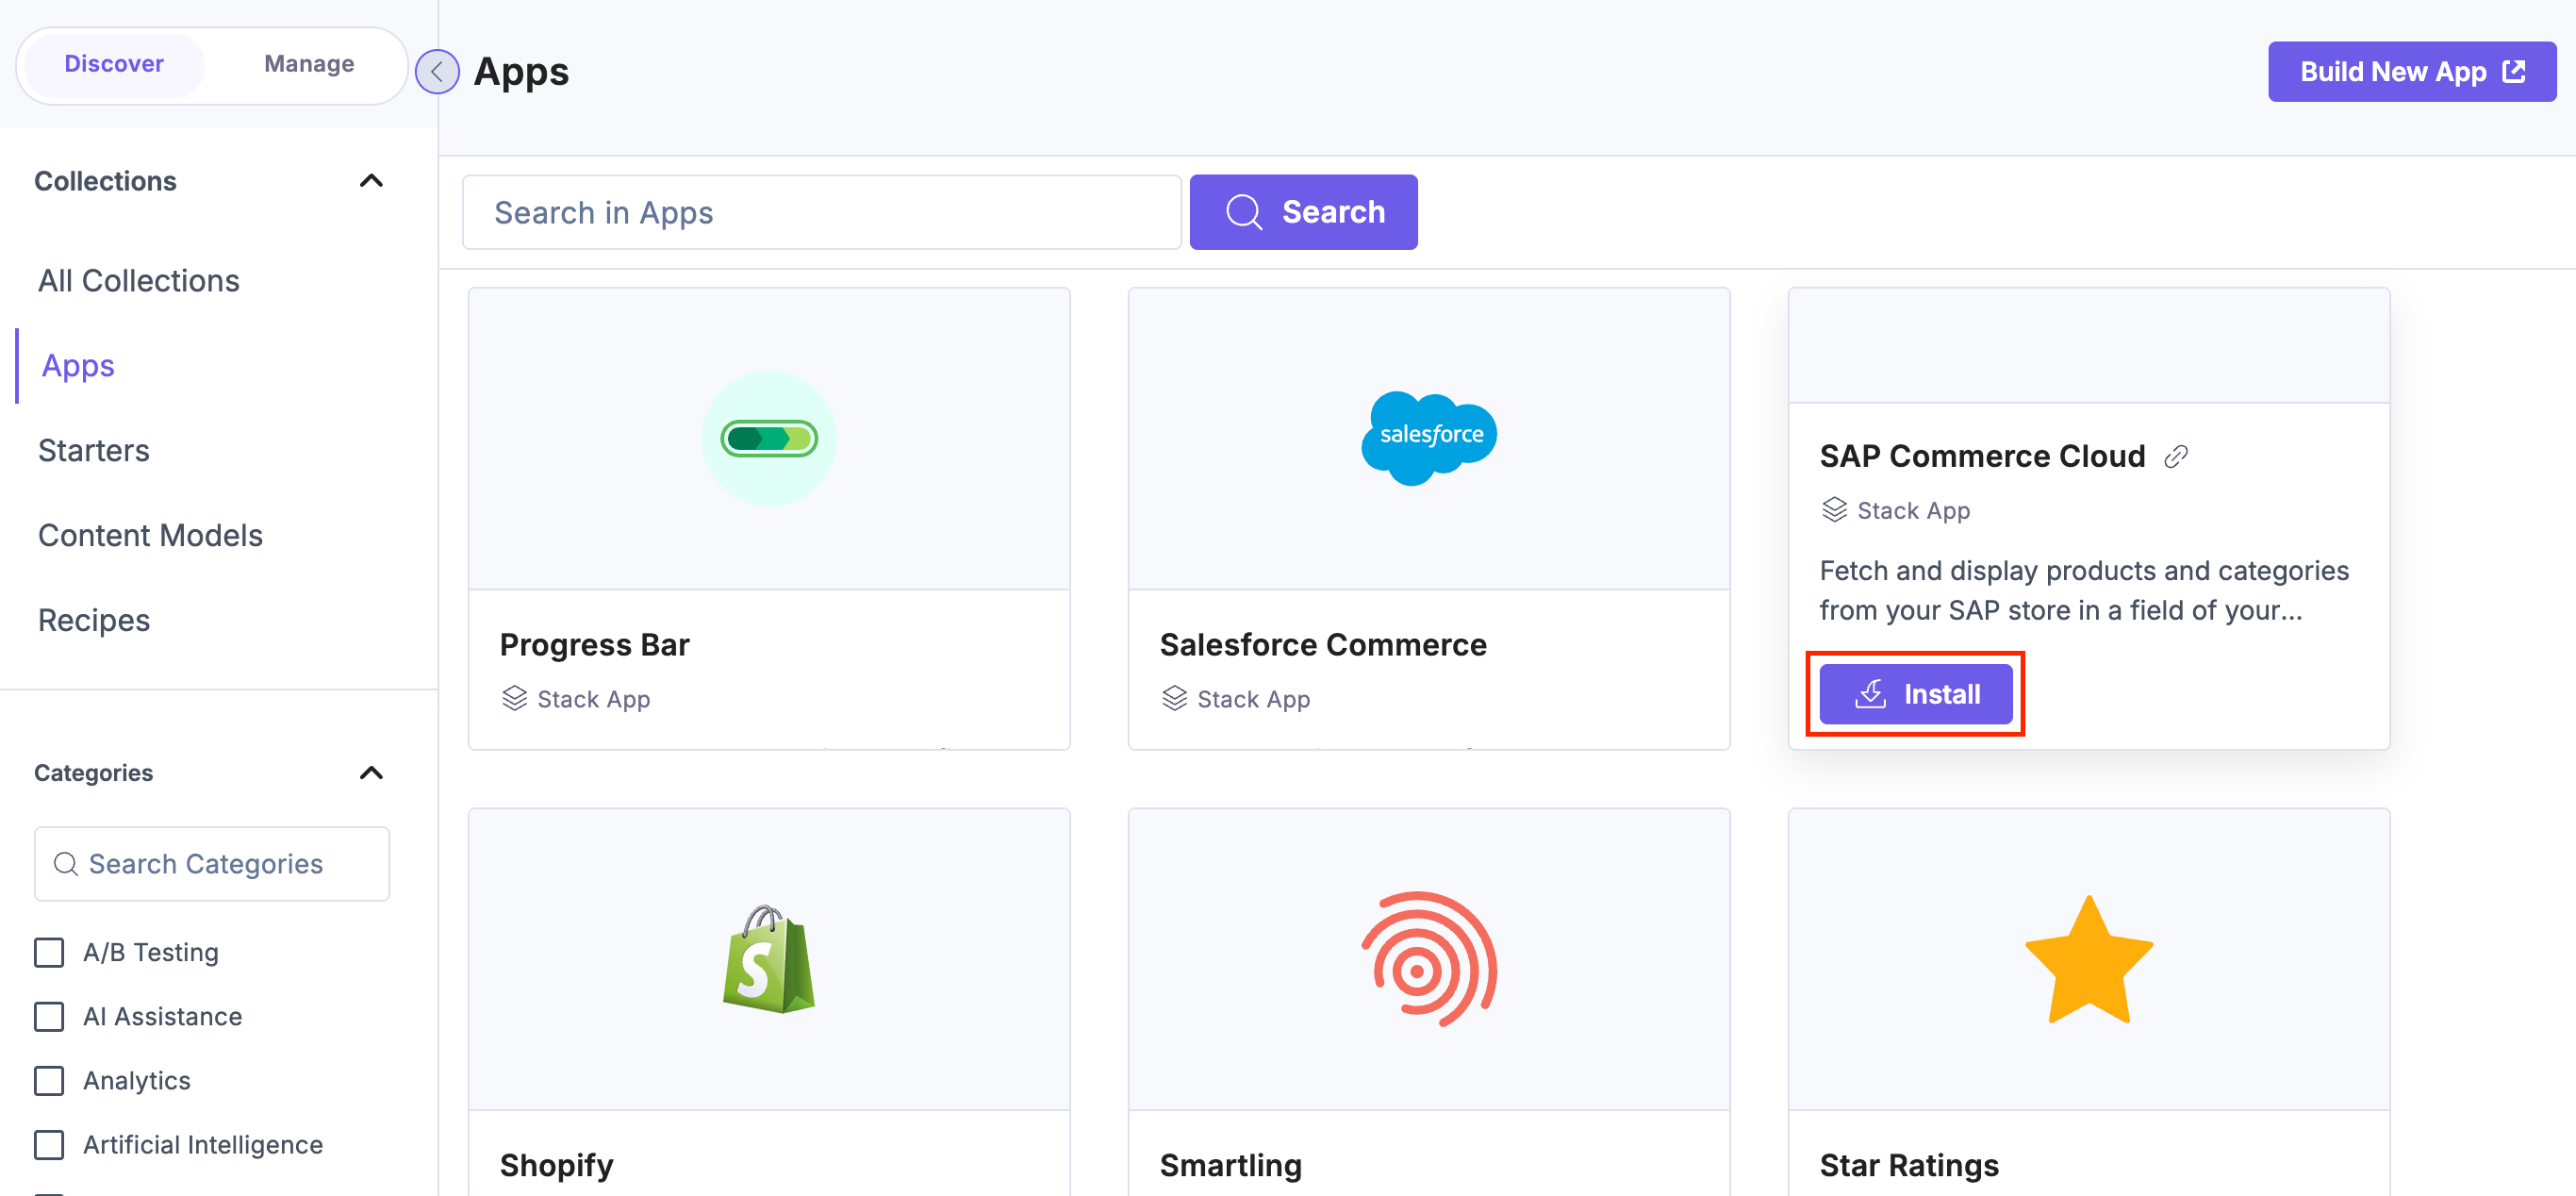Open the Shopify app title
This screenshot has height=1196, width=2576.
(x=556, y=1166)
